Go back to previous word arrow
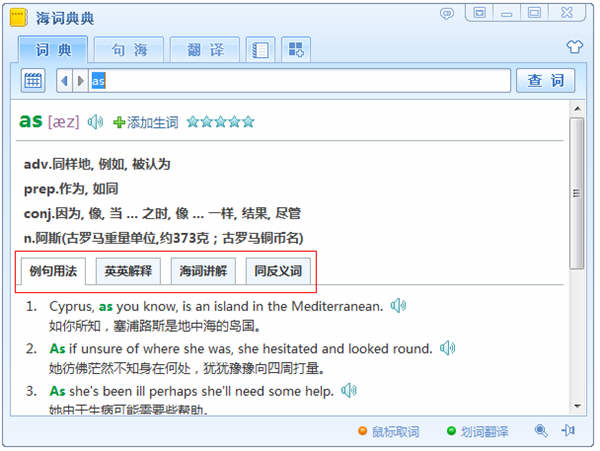 pyautogui.click(x=64, y=81)
